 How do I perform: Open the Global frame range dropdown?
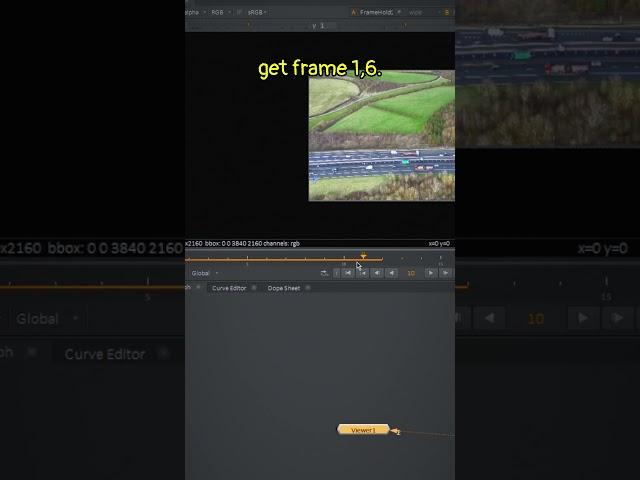click(x=204, y=273)
